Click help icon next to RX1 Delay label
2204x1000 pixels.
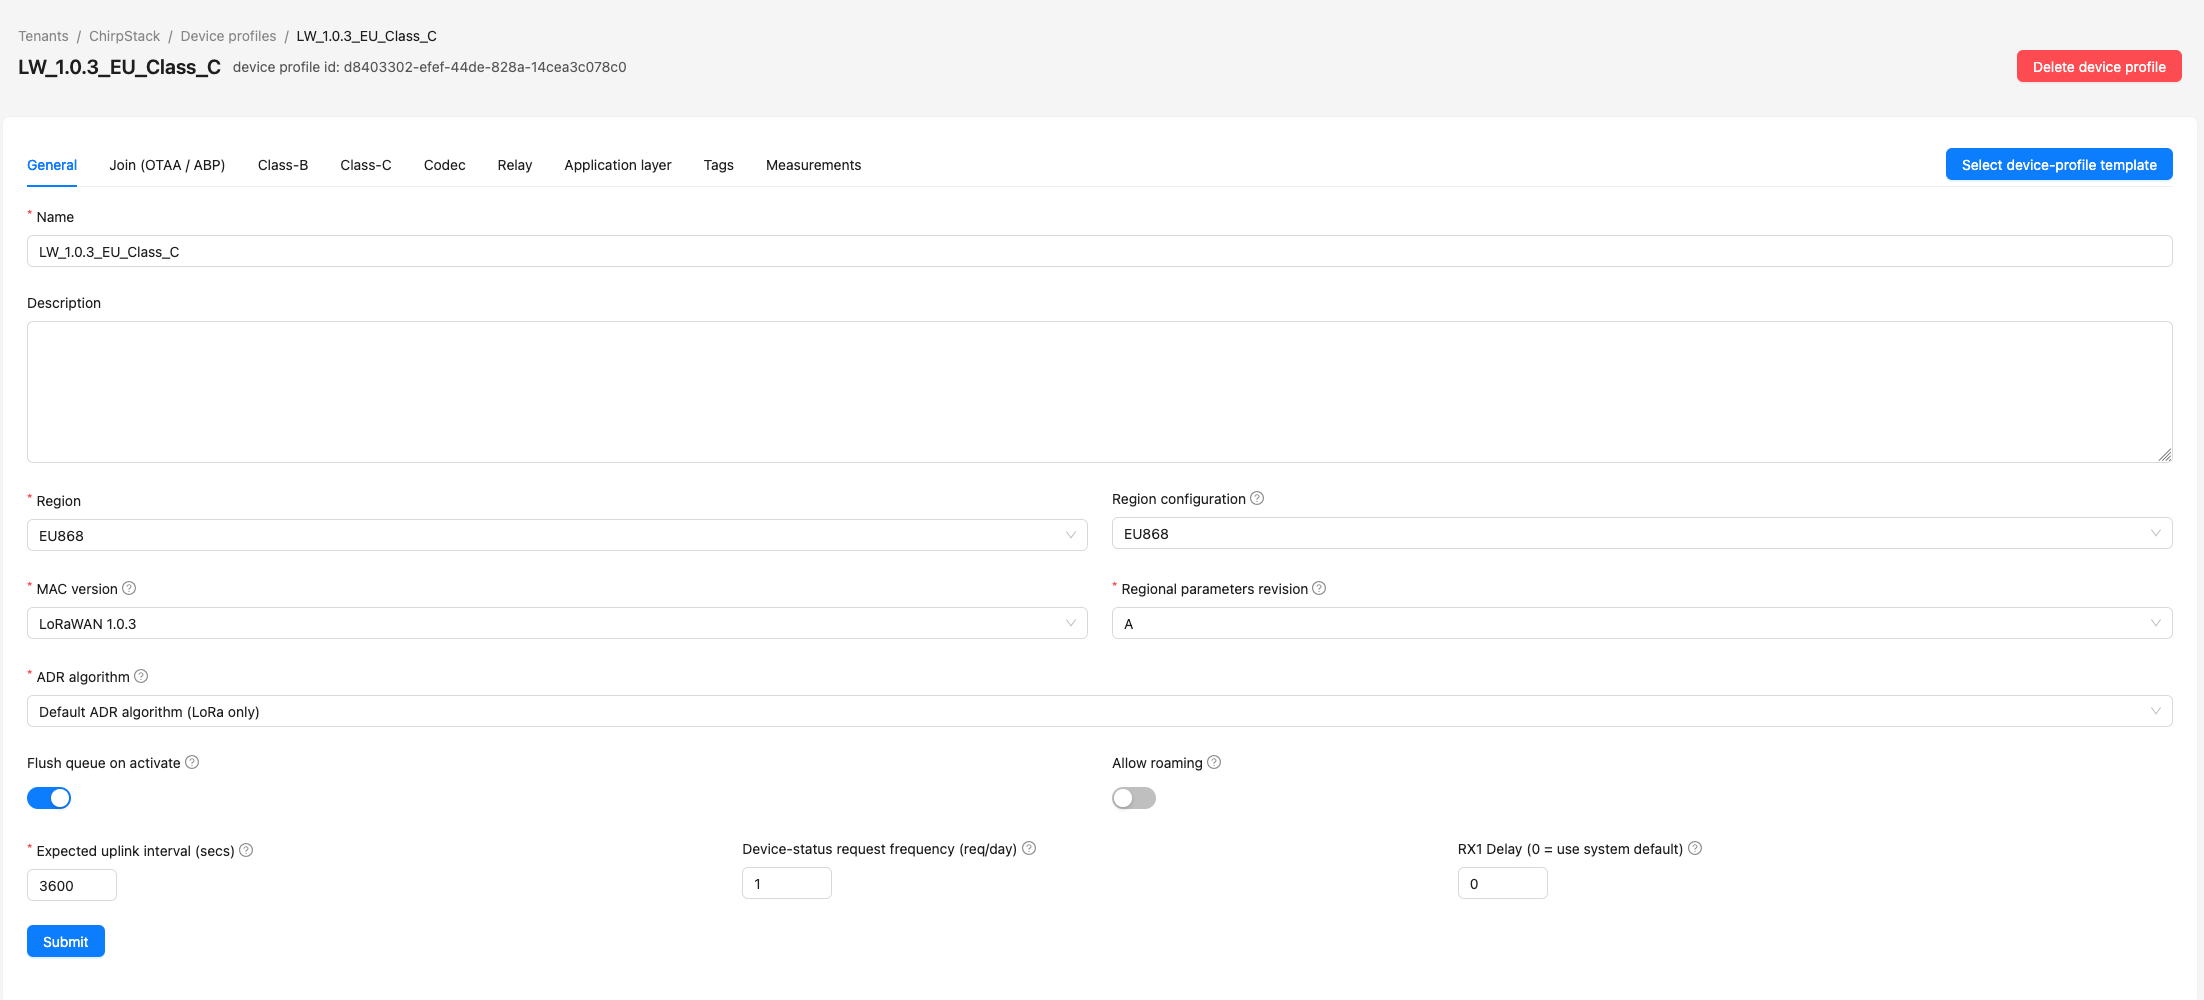pyautogui.click(x=1695, y=848)
